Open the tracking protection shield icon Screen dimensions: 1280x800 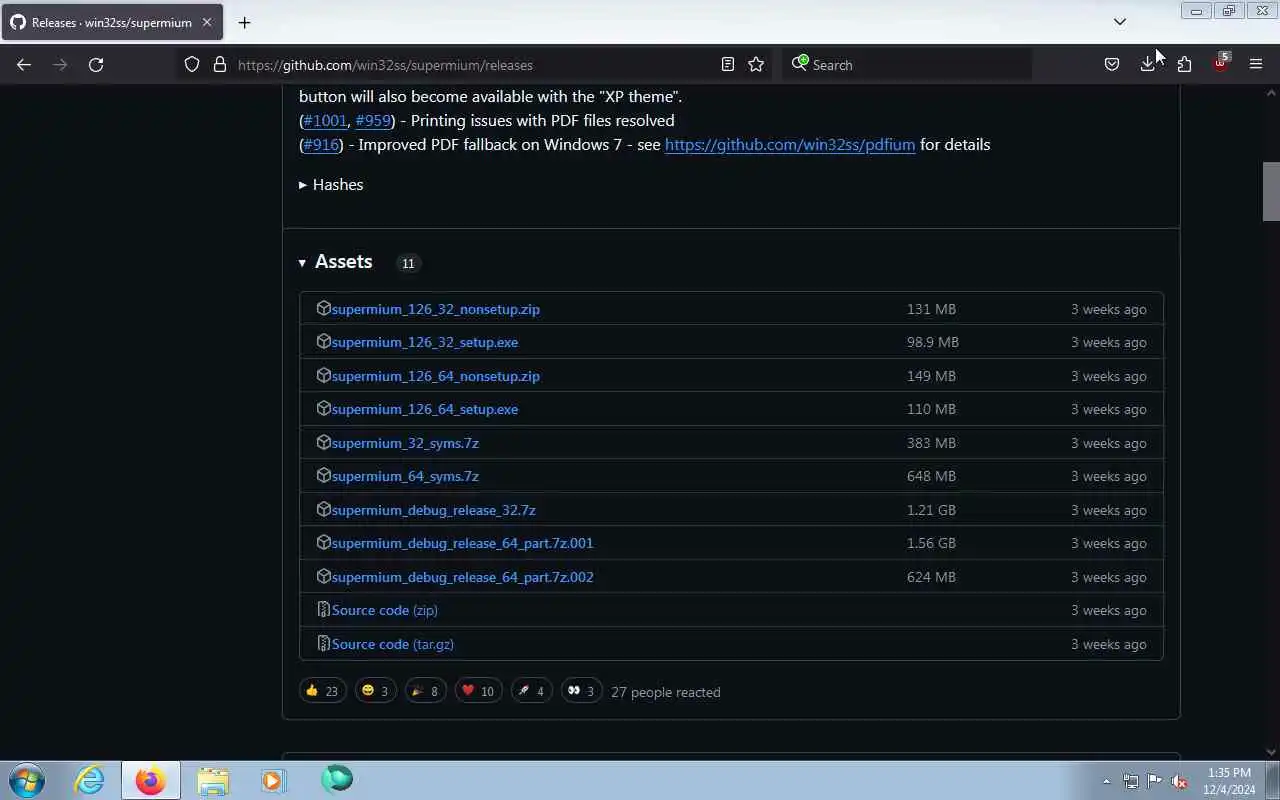192,65
